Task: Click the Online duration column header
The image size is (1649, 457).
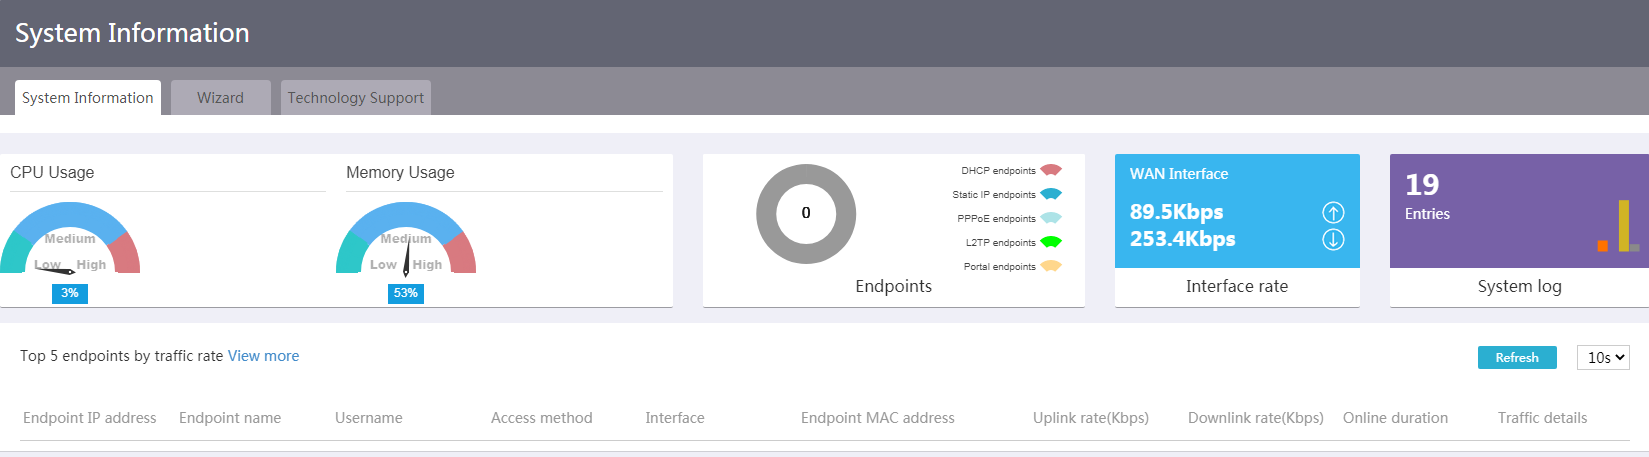Action: coord(1396,418)
